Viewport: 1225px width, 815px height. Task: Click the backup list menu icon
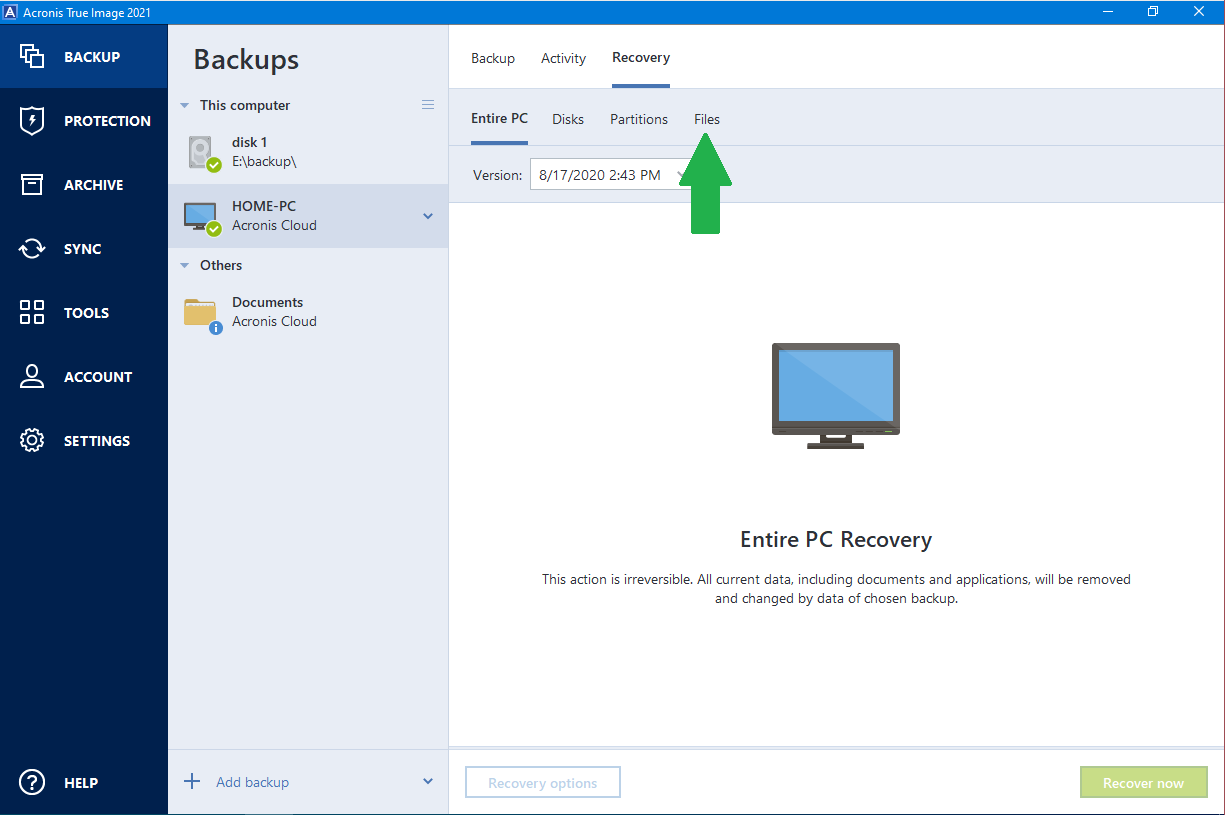(x=428, y=105)
